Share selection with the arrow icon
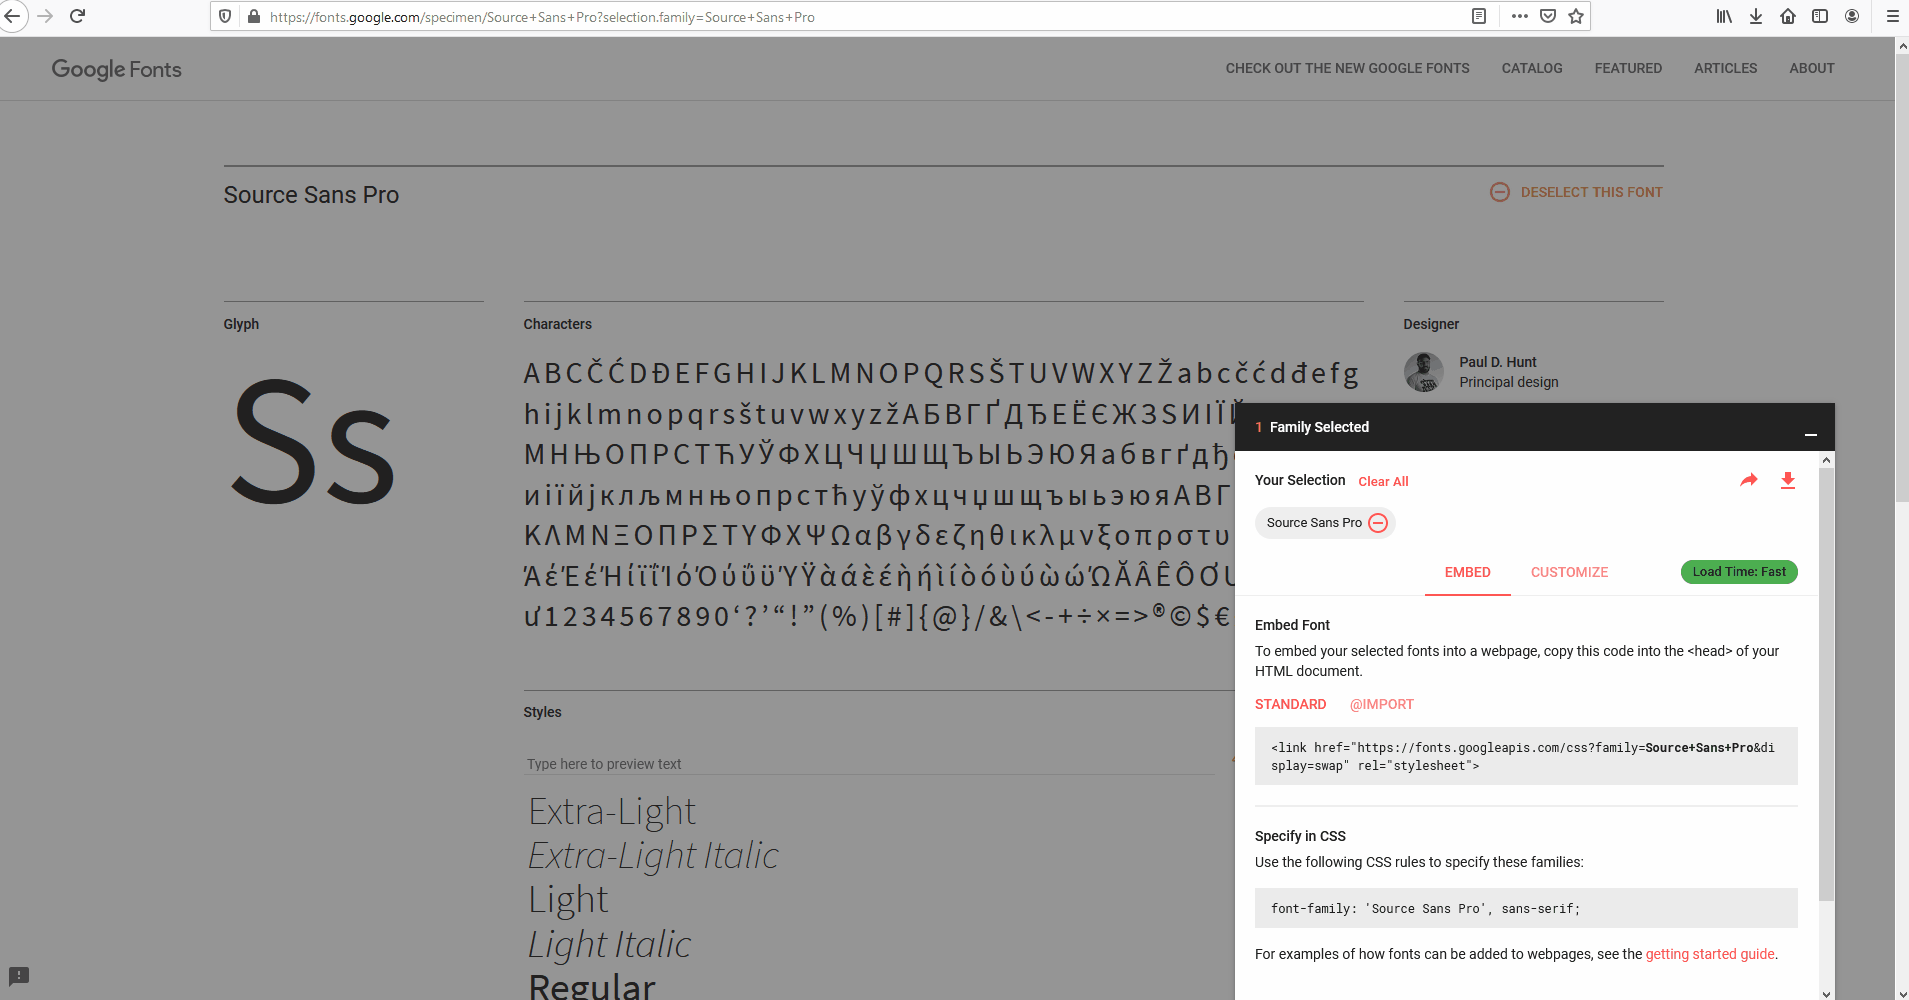Image resolution: width=1909 pixels, height=1000 pixels. [1748, 480]
